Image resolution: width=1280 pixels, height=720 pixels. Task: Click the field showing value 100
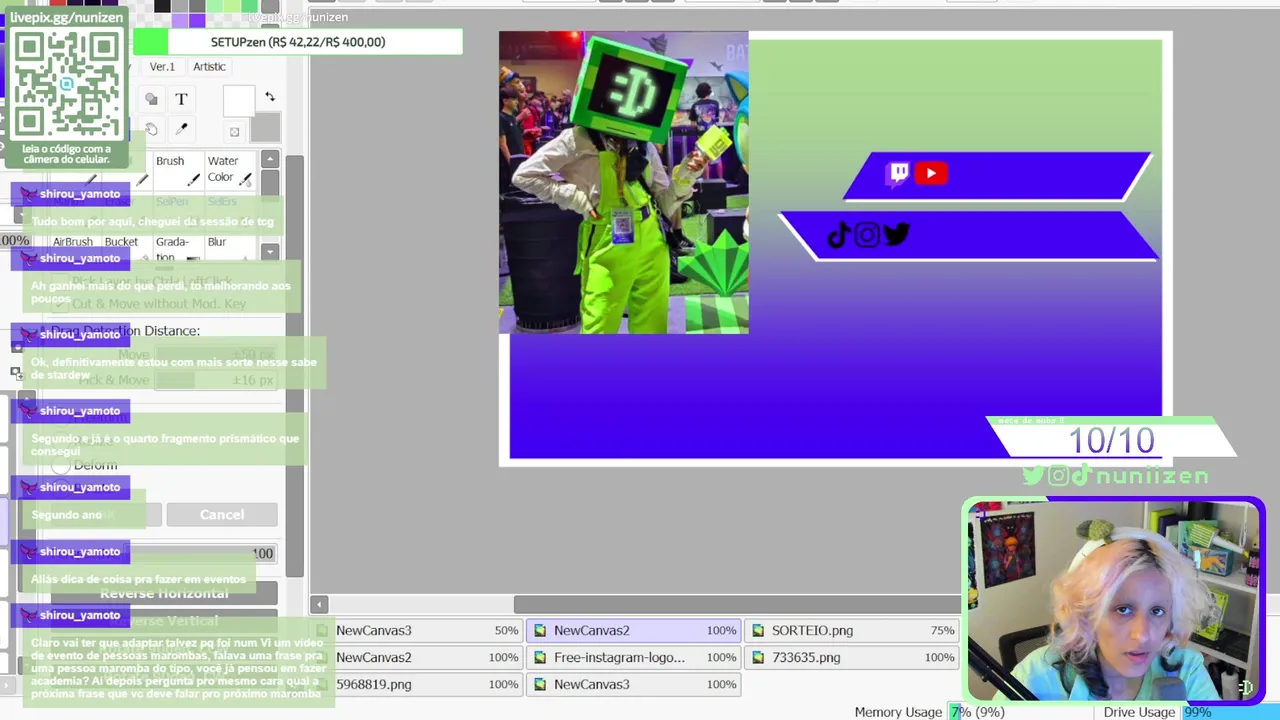pos(200,553)
